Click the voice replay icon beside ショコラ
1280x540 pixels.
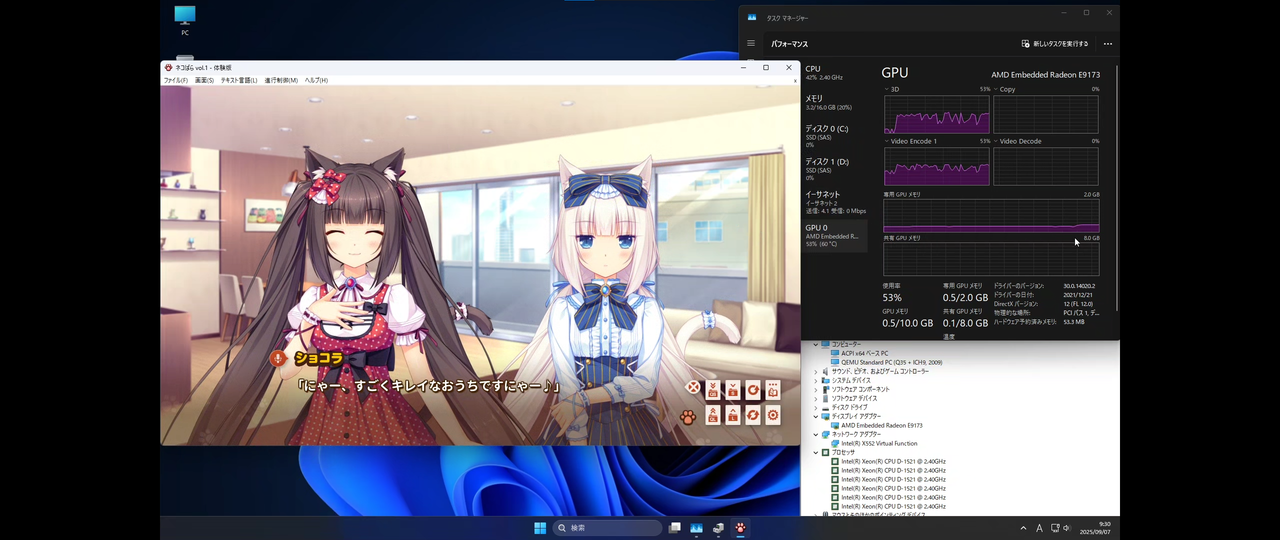click(278, 357)
